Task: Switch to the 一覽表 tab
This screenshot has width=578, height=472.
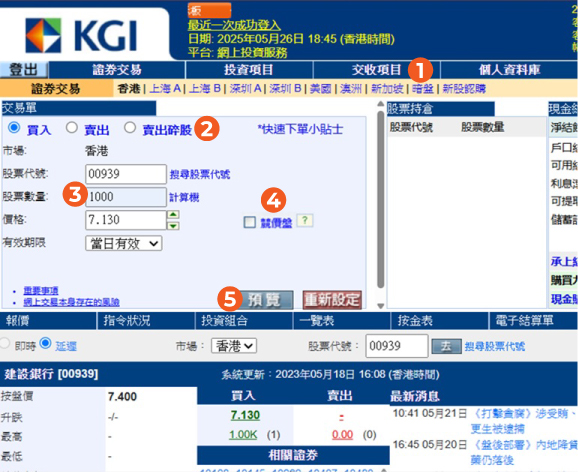Action: pos(342,321)
